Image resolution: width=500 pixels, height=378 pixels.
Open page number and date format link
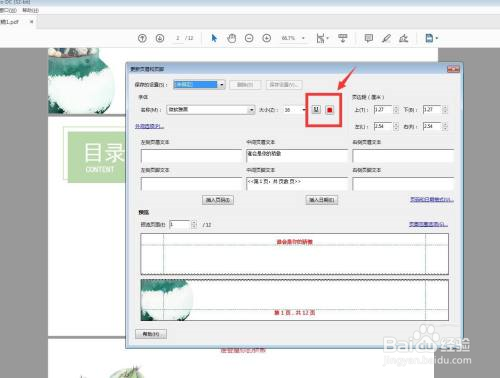point(432,199)
